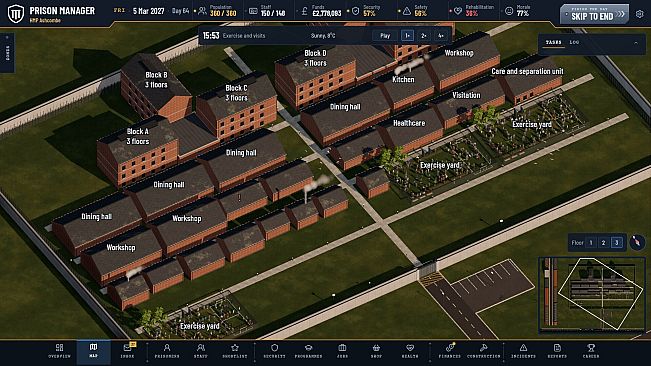
Task: Click the Play button
Action: 385,36
